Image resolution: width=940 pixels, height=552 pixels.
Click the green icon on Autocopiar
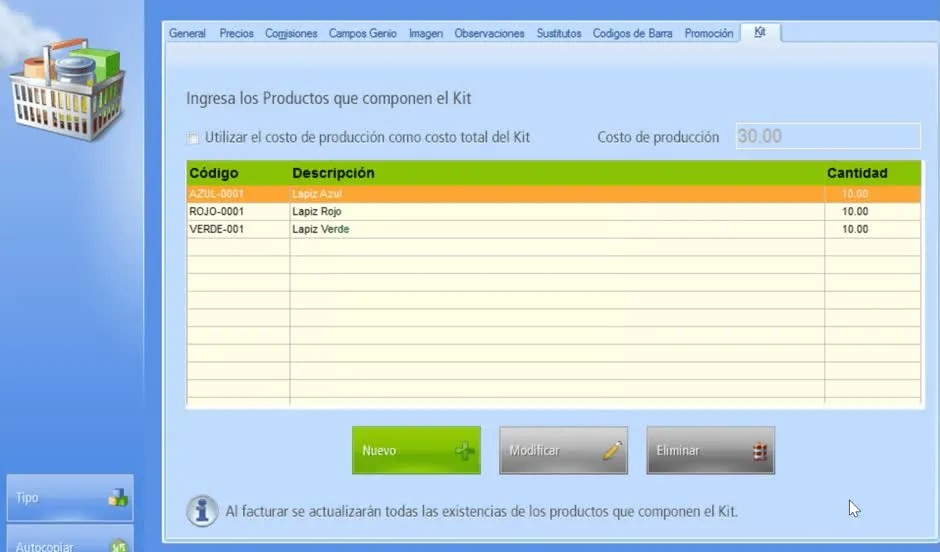pyautogui.click(x=119, y=546)
